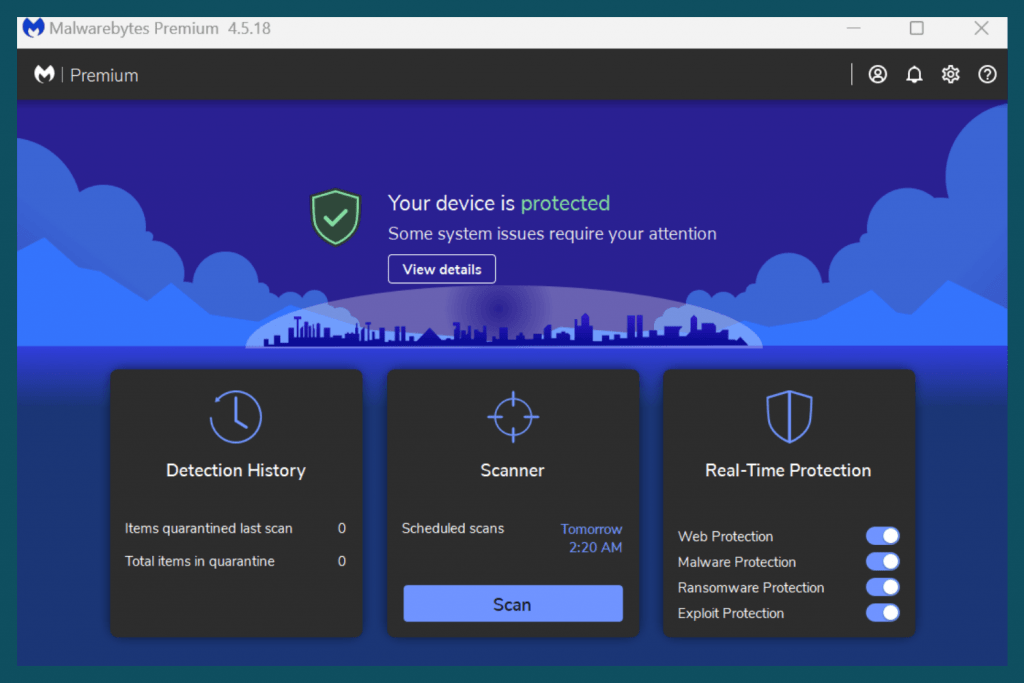The width and height of the screenshot is (1024, 683).
Task: Open the notifications bell
Action: click(914, 74)
